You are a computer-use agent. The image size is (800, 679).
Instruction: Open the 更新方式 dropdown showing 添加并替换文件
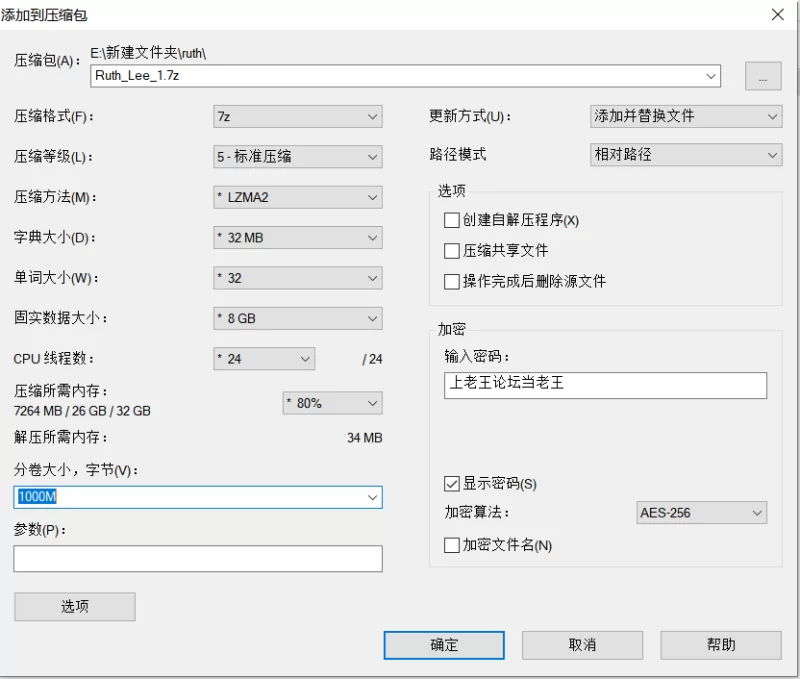686,116
